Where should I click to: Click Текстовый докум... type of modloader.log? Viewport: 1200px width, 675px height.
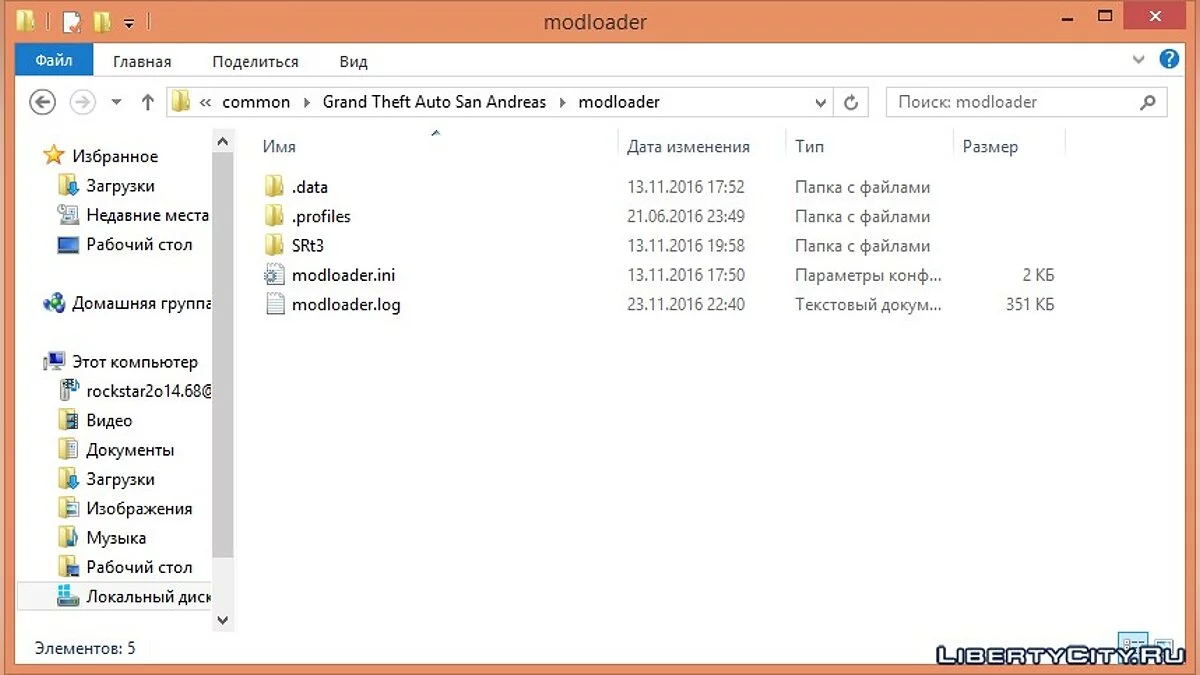click(868, 304)
